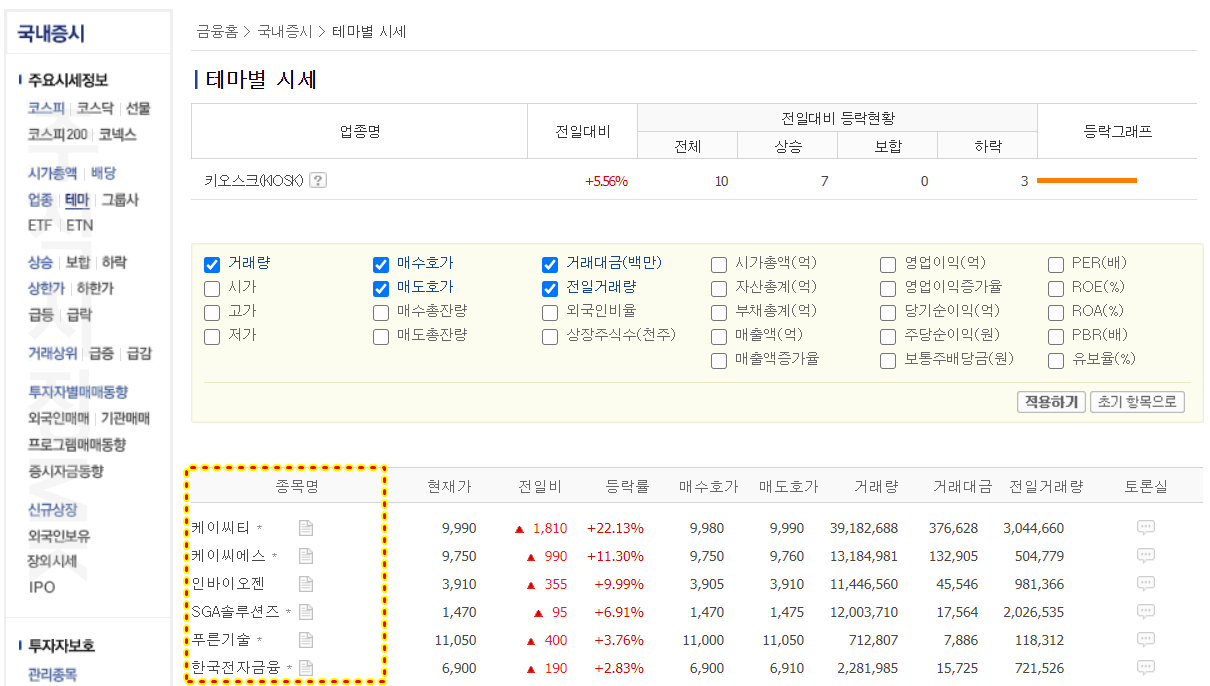
Task: Open the SGA솔루션즈 discussion room icon
Action: click(1146, 612)
